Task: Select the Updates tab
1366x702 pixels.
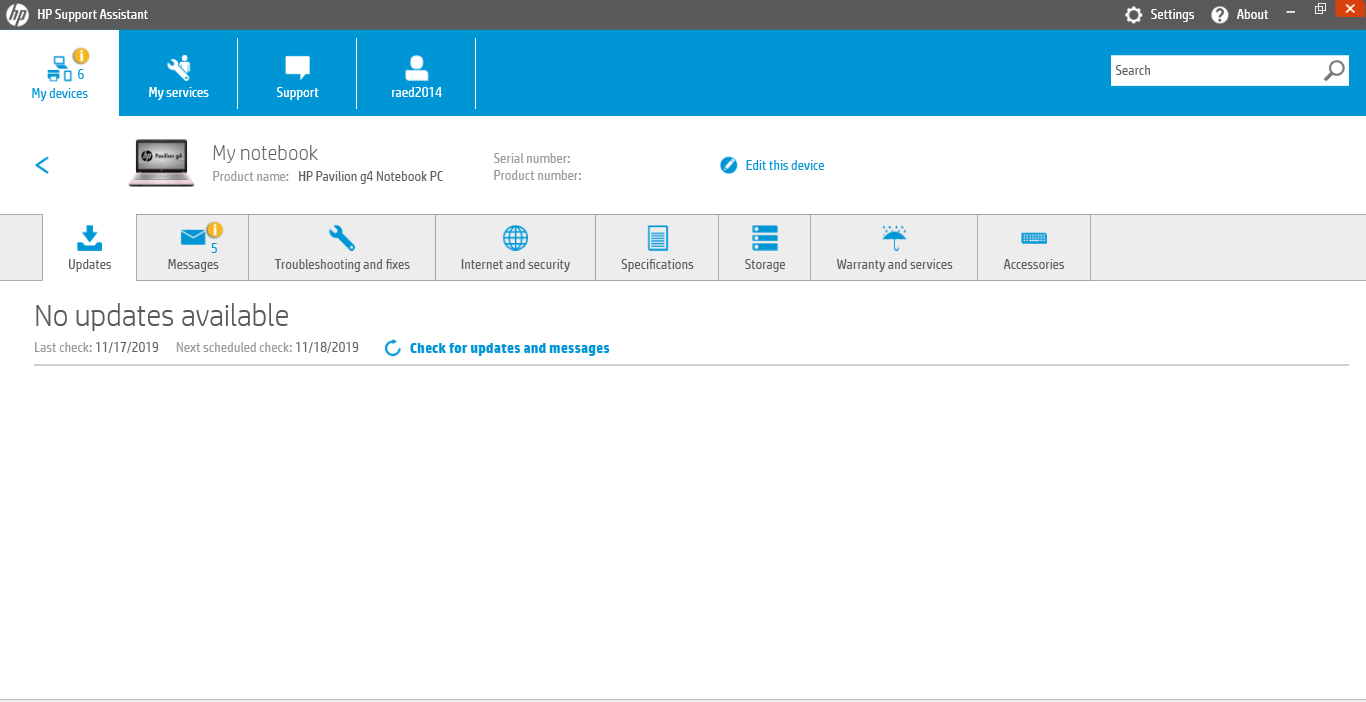Action: (x=89, y=247)
